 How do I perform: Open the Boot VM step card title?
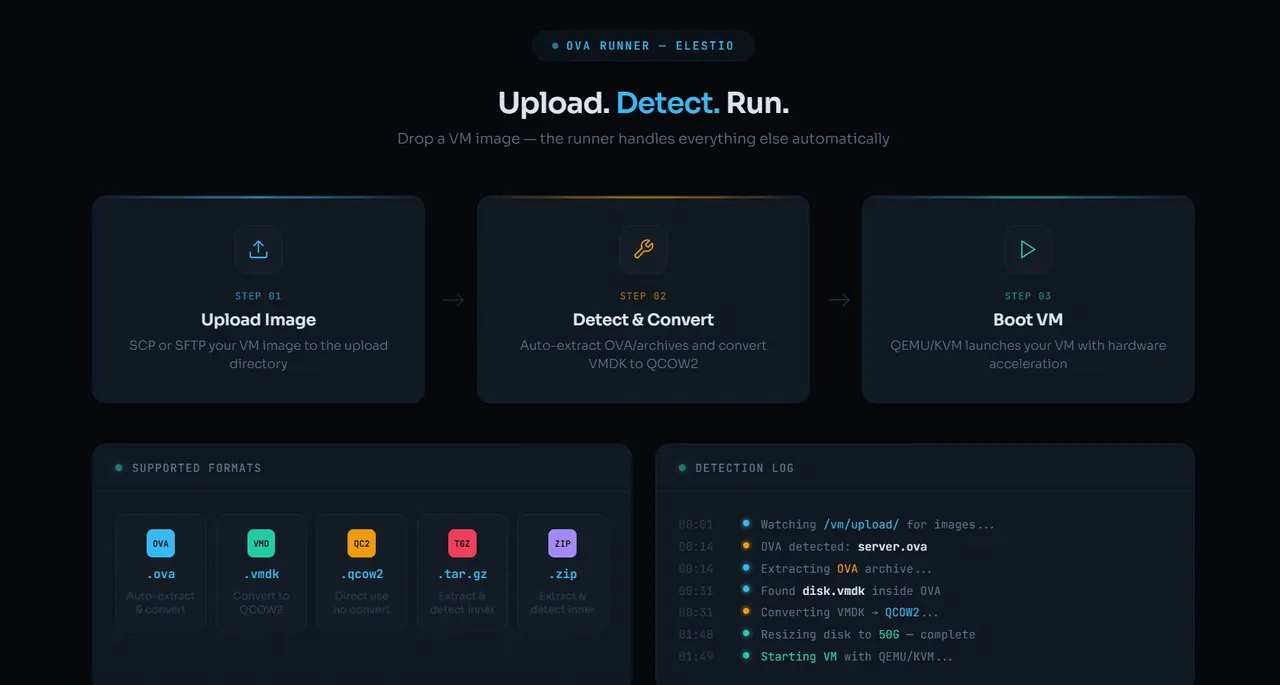(1028, 320)
